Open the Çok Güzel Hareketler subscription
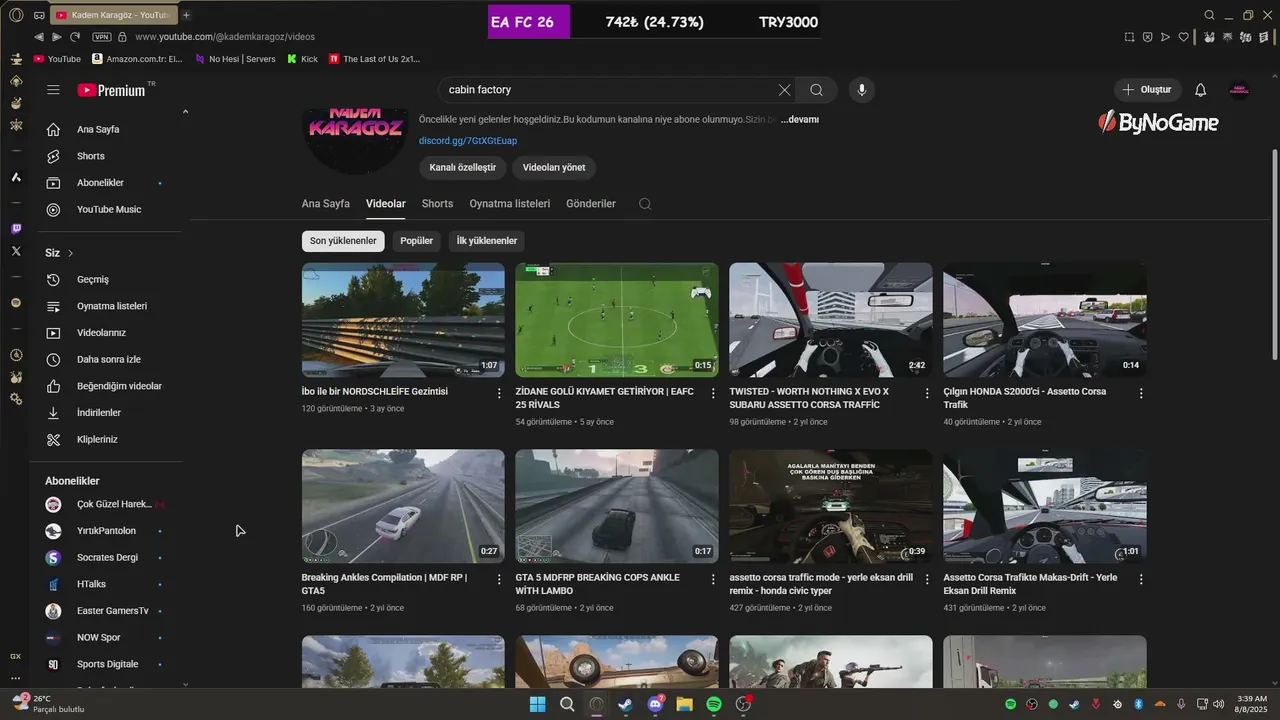This screenshot has width=1280, height=720. tap(105, 504)
